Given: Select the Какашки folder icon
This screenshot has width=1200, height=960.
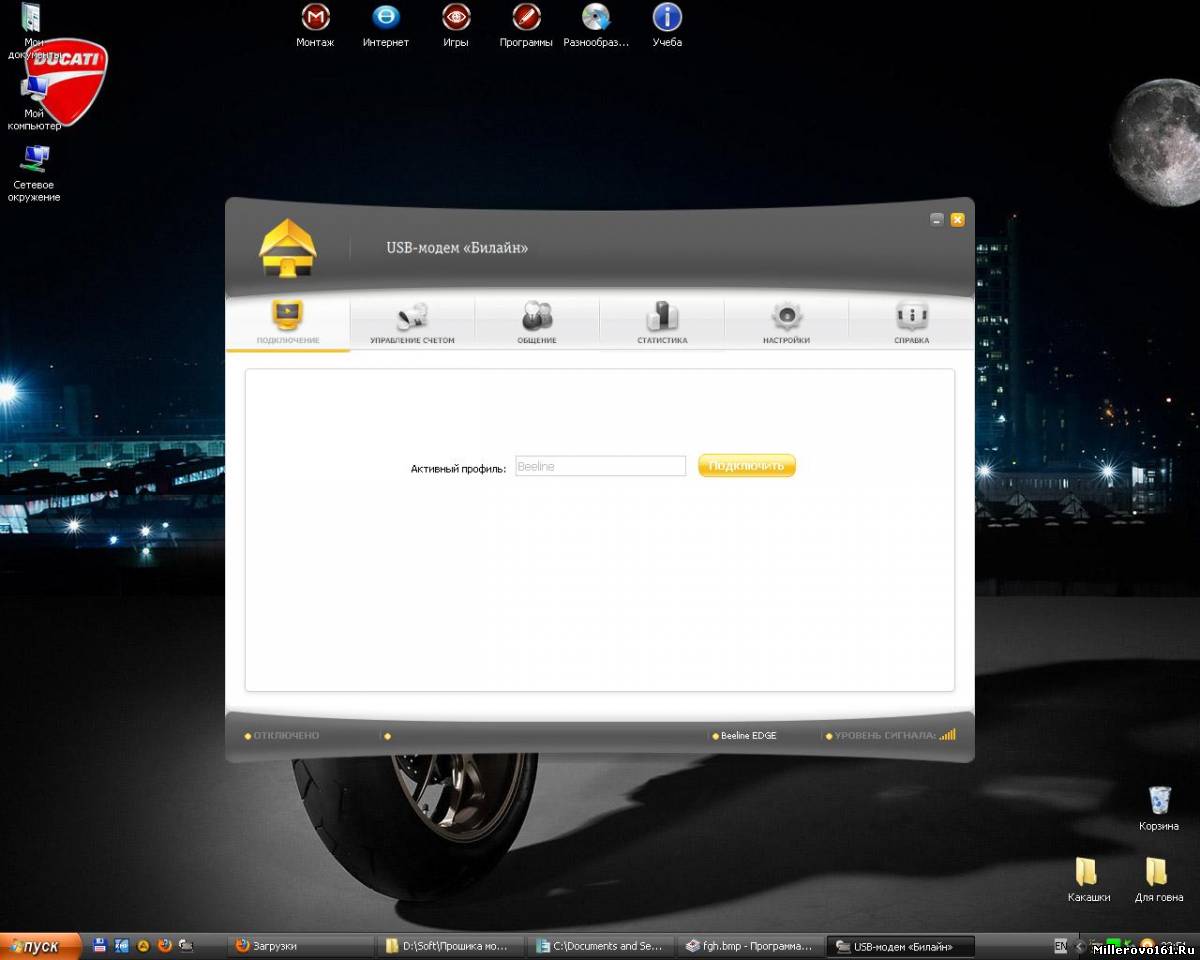Looking at the screenshot, I should click(x=1089, y=879).
